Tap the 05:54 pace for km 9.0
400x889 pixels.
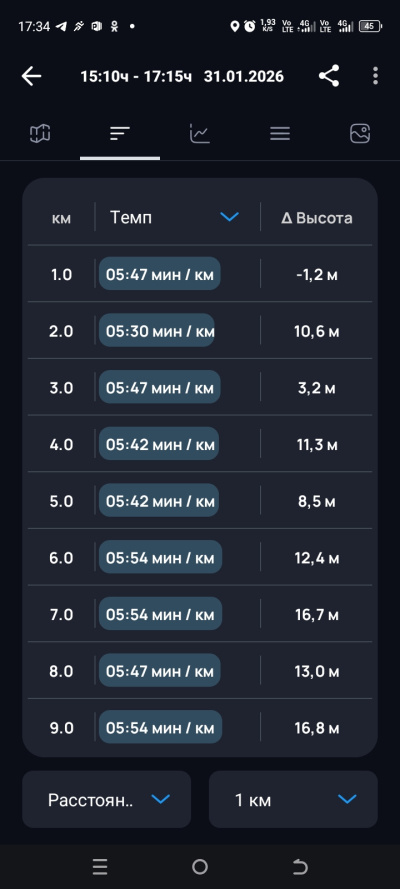[160, 727]
